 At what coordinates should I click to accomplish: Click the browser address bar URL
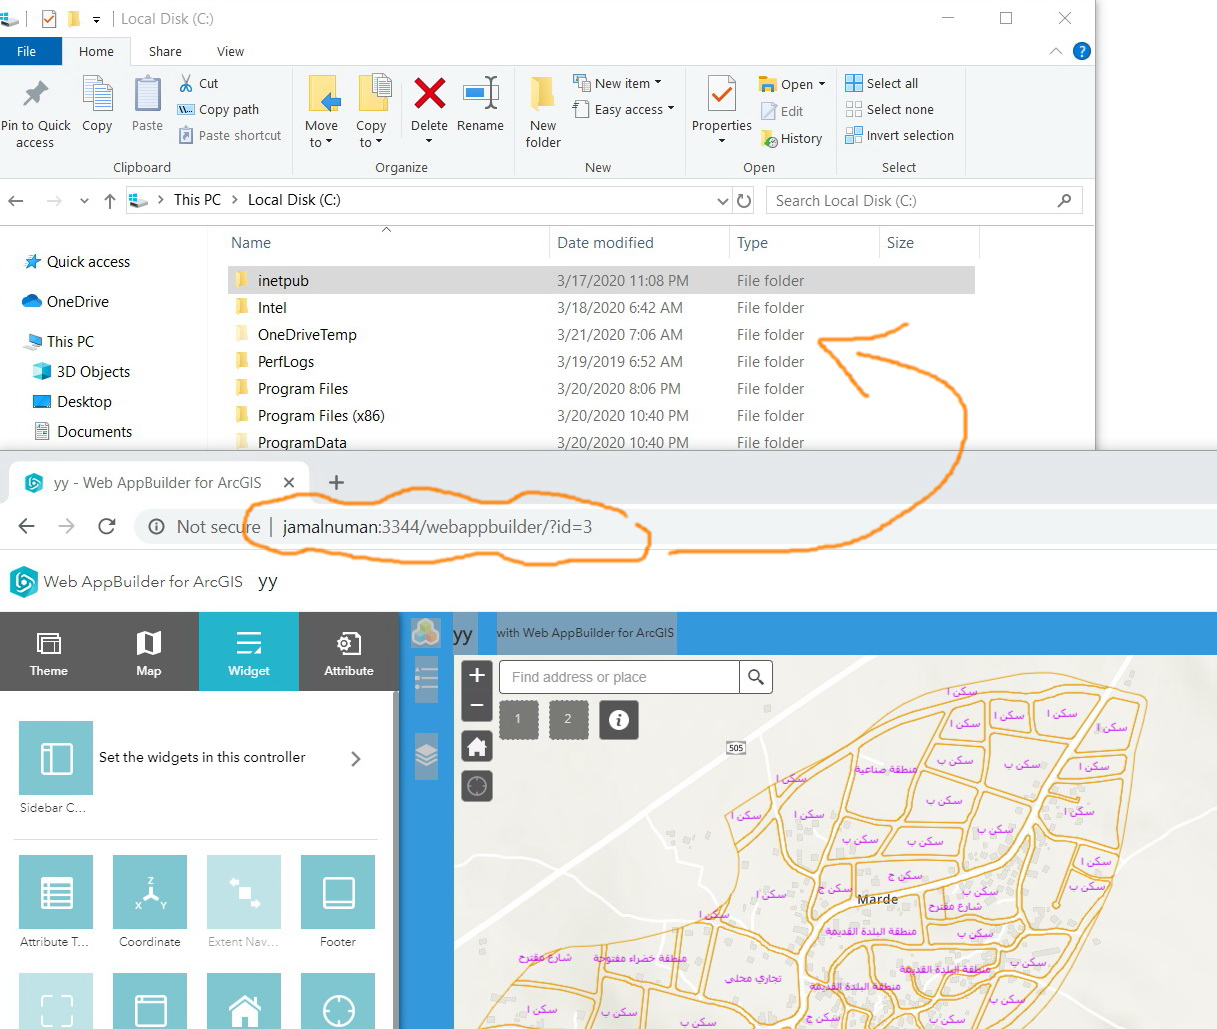[437, 527]
